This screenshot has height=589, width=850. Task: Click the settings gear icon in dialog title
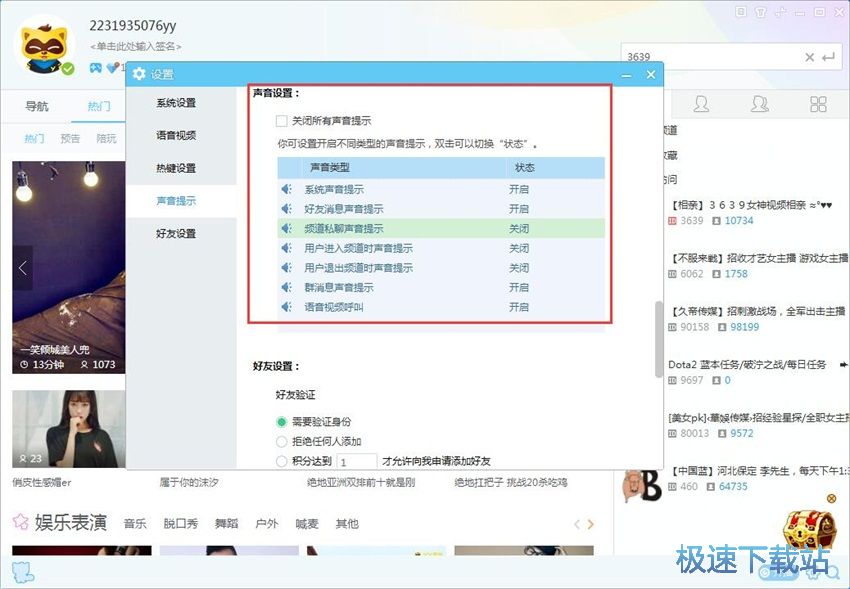point(139,74)
